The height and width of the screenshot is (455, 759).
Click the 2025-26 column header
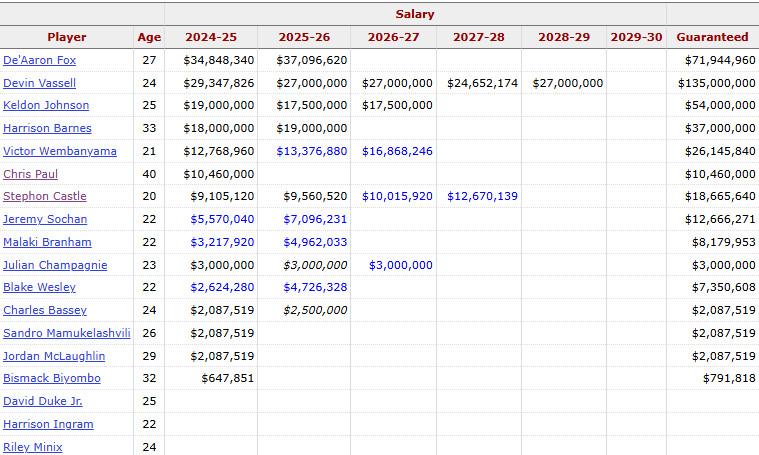point(304,37)
